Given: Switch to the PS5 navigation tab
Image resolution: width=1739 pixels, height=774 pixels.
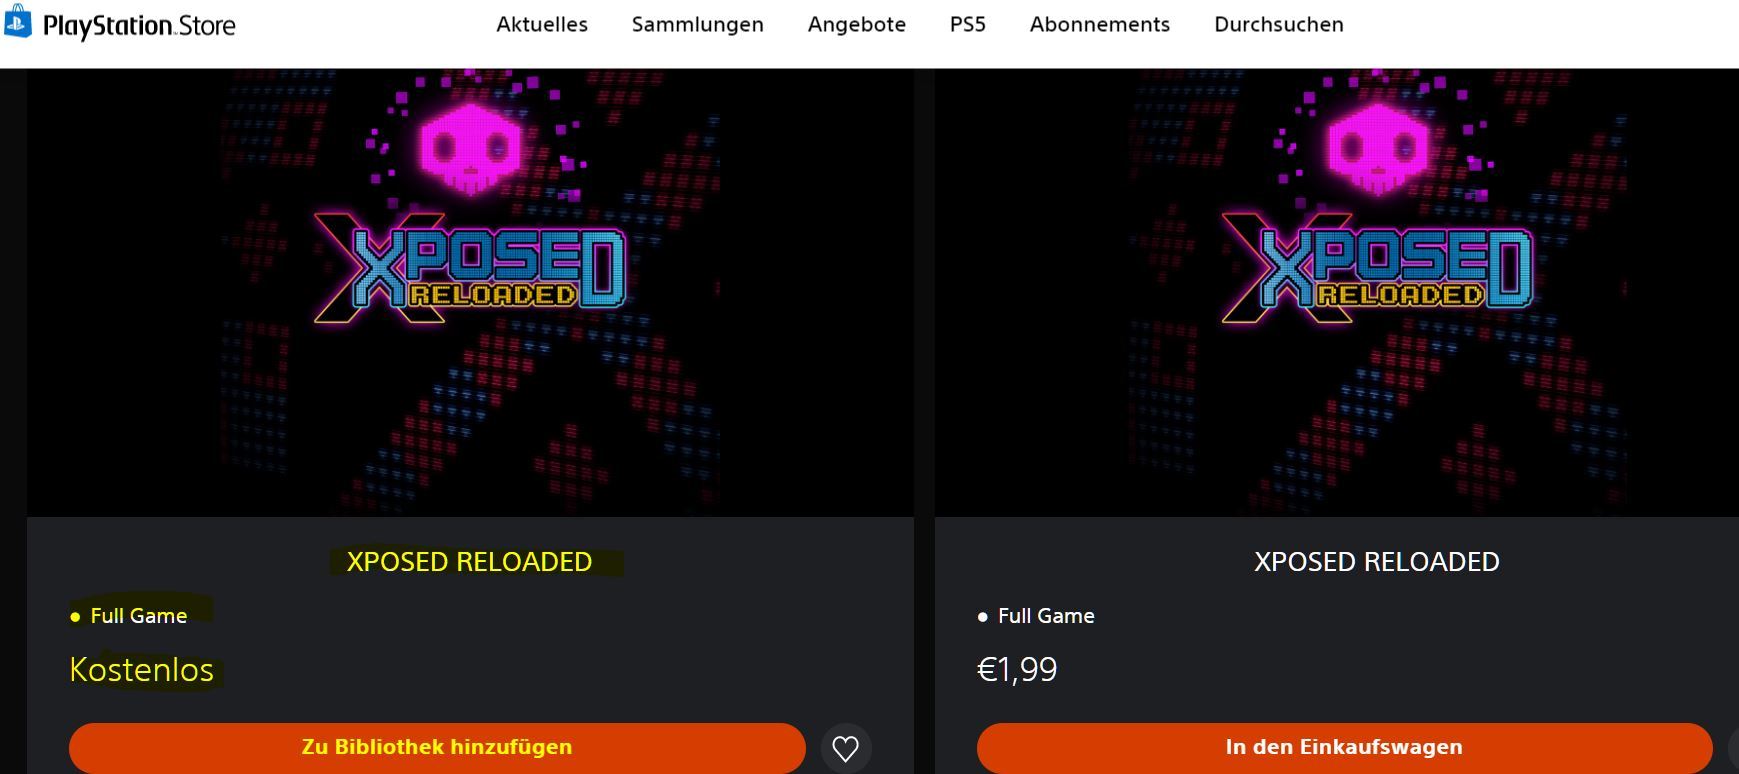Looking at the screenshot, I should click(968, 24).
